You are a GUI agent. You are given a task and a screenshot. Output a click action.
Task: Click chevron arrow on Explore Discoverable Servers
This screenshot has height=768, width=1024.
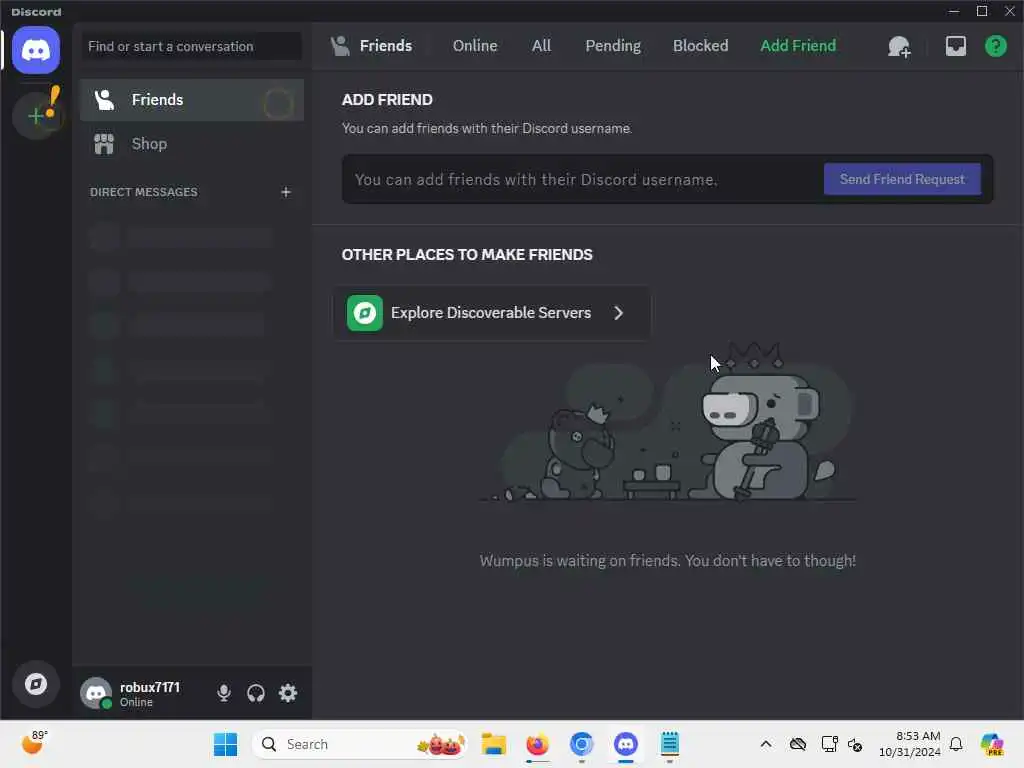[x=618, y=313]
